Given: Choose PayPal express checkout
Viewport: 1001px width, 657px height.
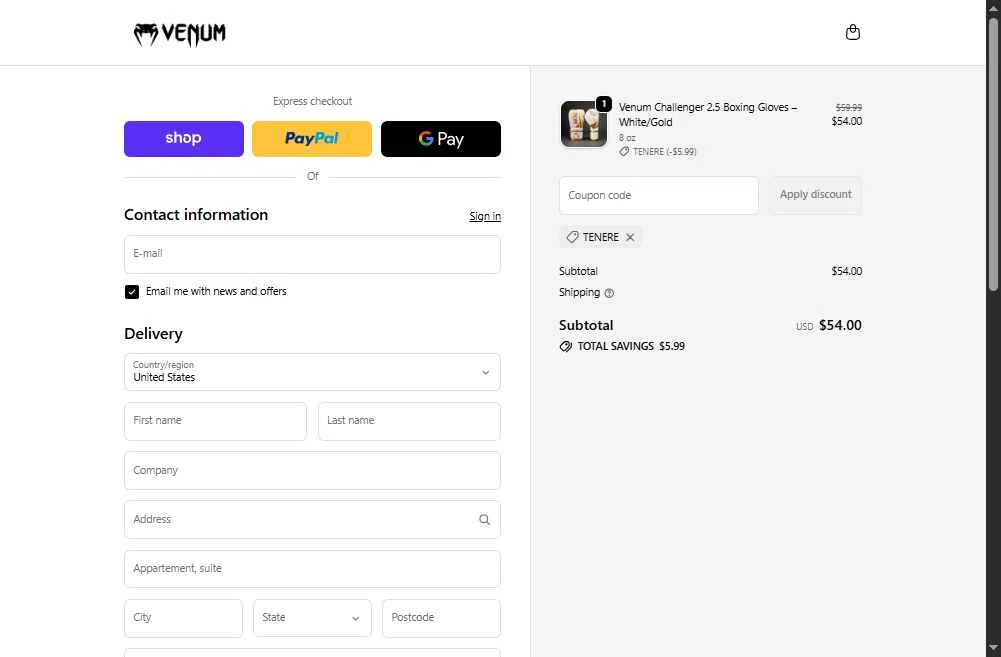Looking at the screenshot, I should tap(312, 139).
